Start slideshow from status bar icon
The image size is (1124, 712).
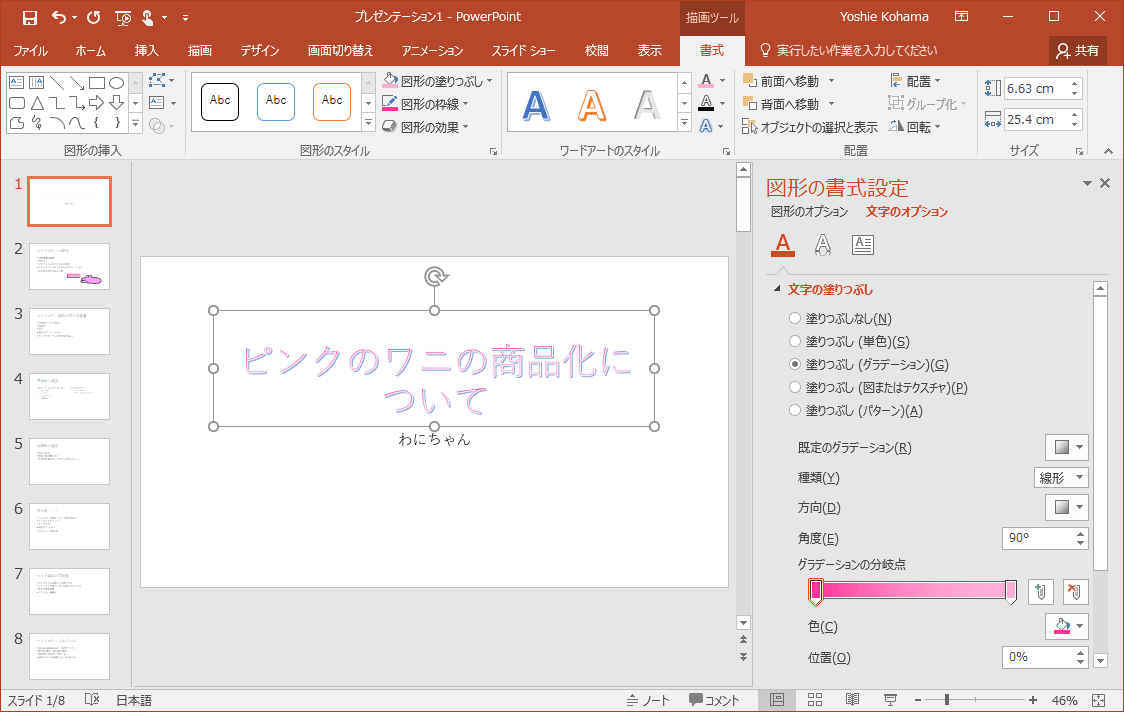click(890, 700)
